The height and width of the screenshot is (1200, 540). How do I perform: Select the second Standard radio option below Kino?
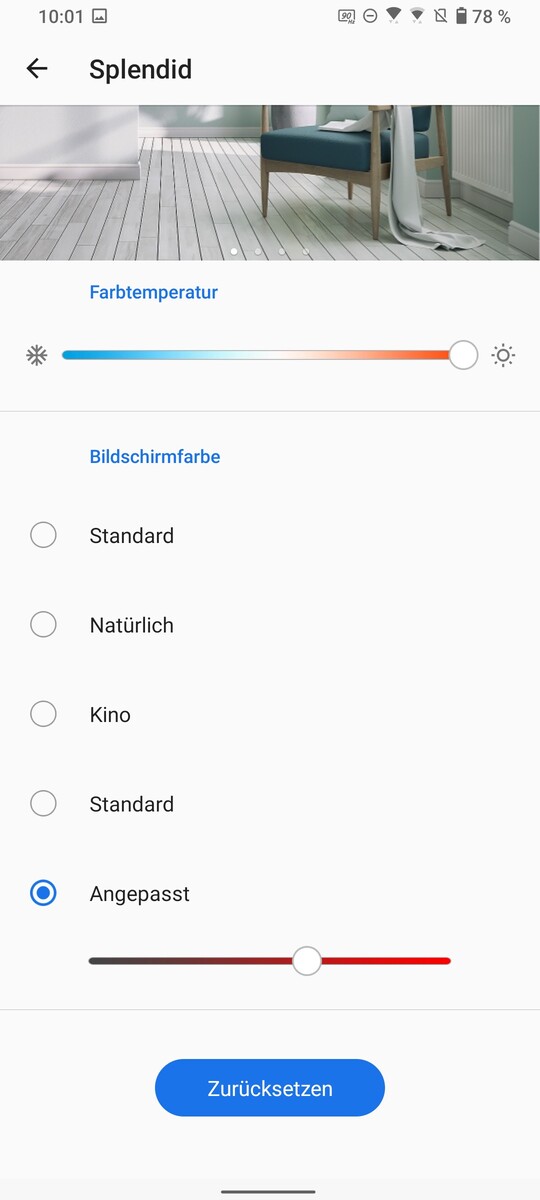tap(43, 804)
